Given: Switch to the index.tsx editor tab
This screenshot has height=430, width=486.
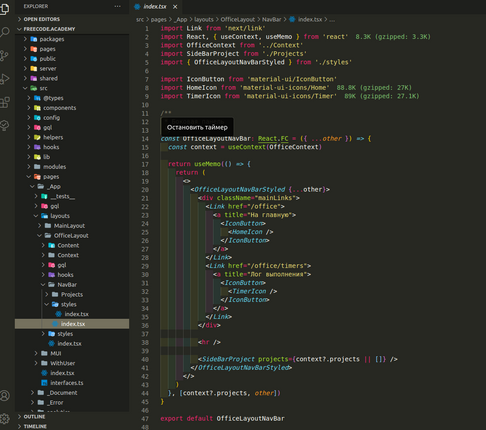Looking at the screenshot, I should [x=155, y=7].
